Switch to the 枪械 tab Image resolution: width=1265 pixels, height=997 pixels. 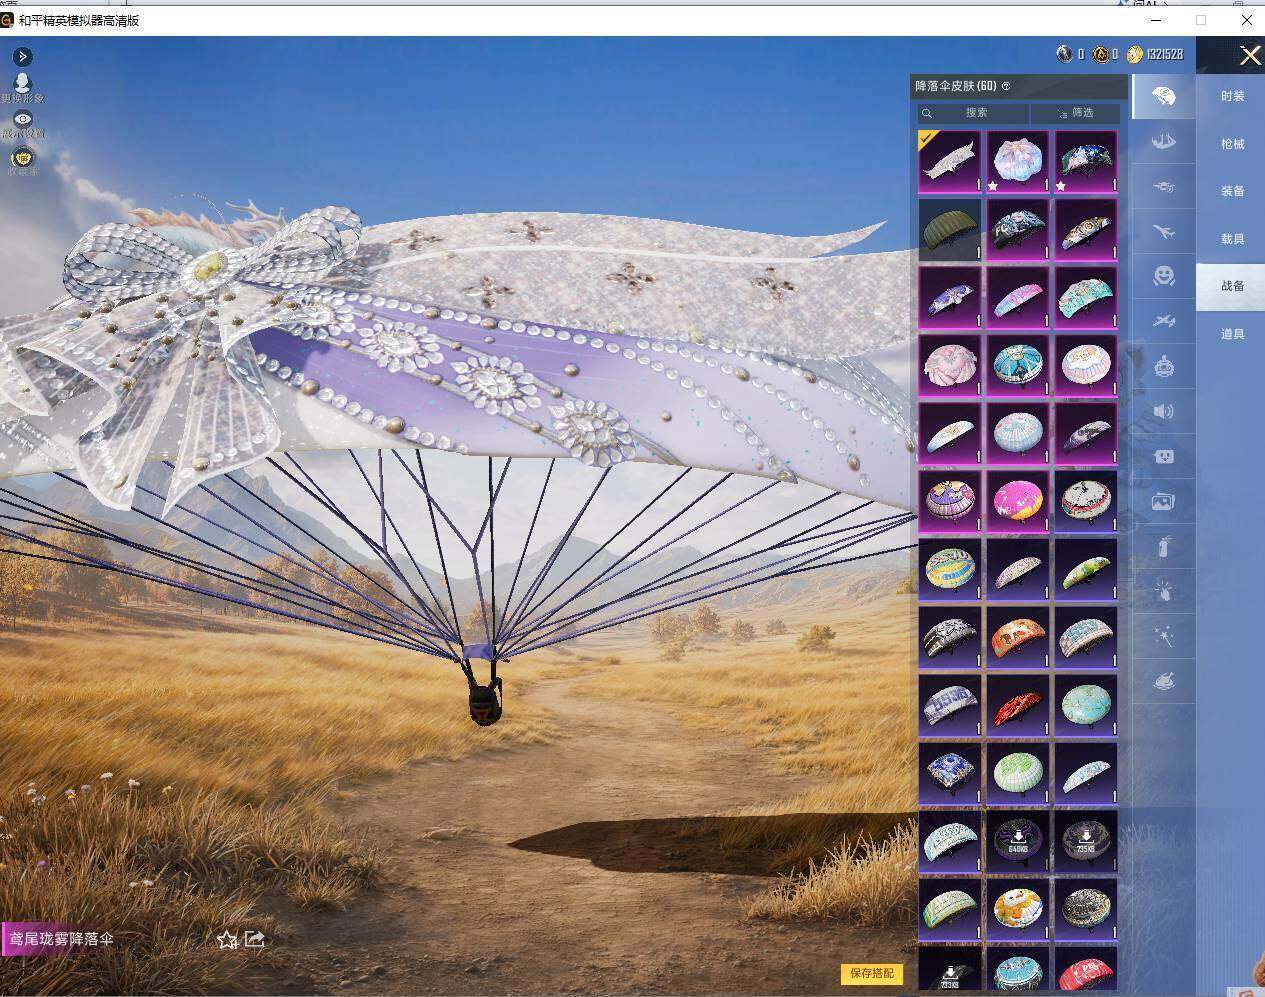tap(1232, 144)
